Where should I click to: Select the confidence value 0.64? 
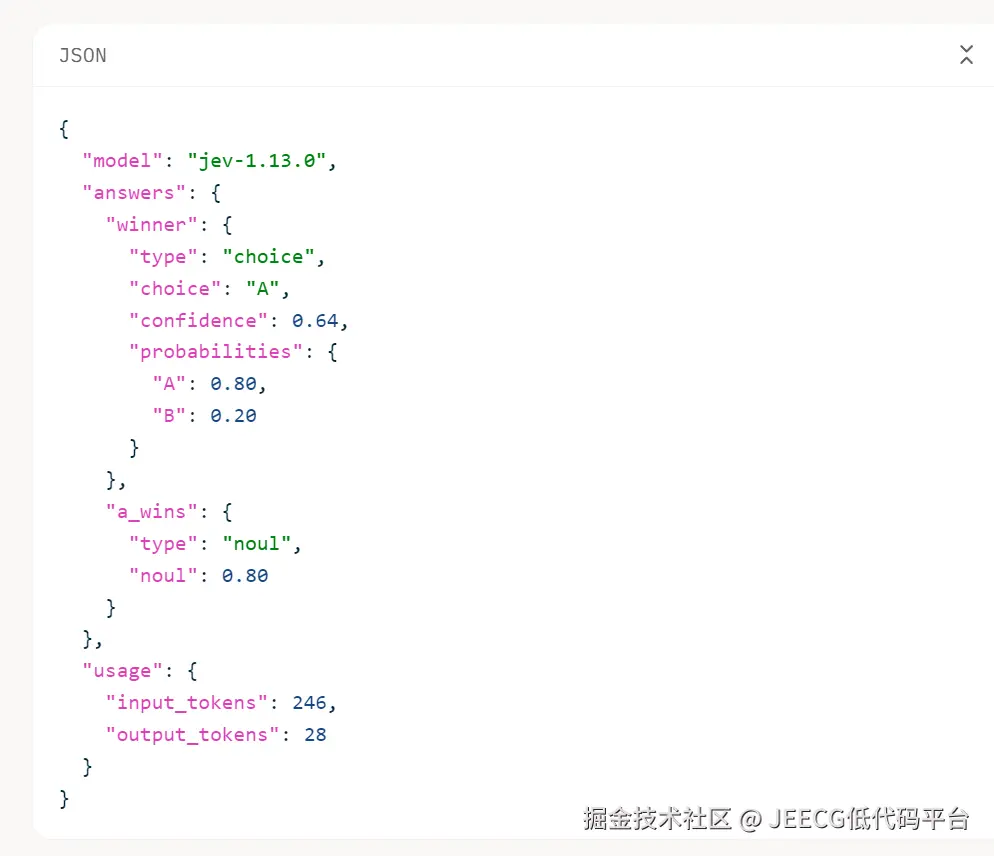[x=315, y=321]
